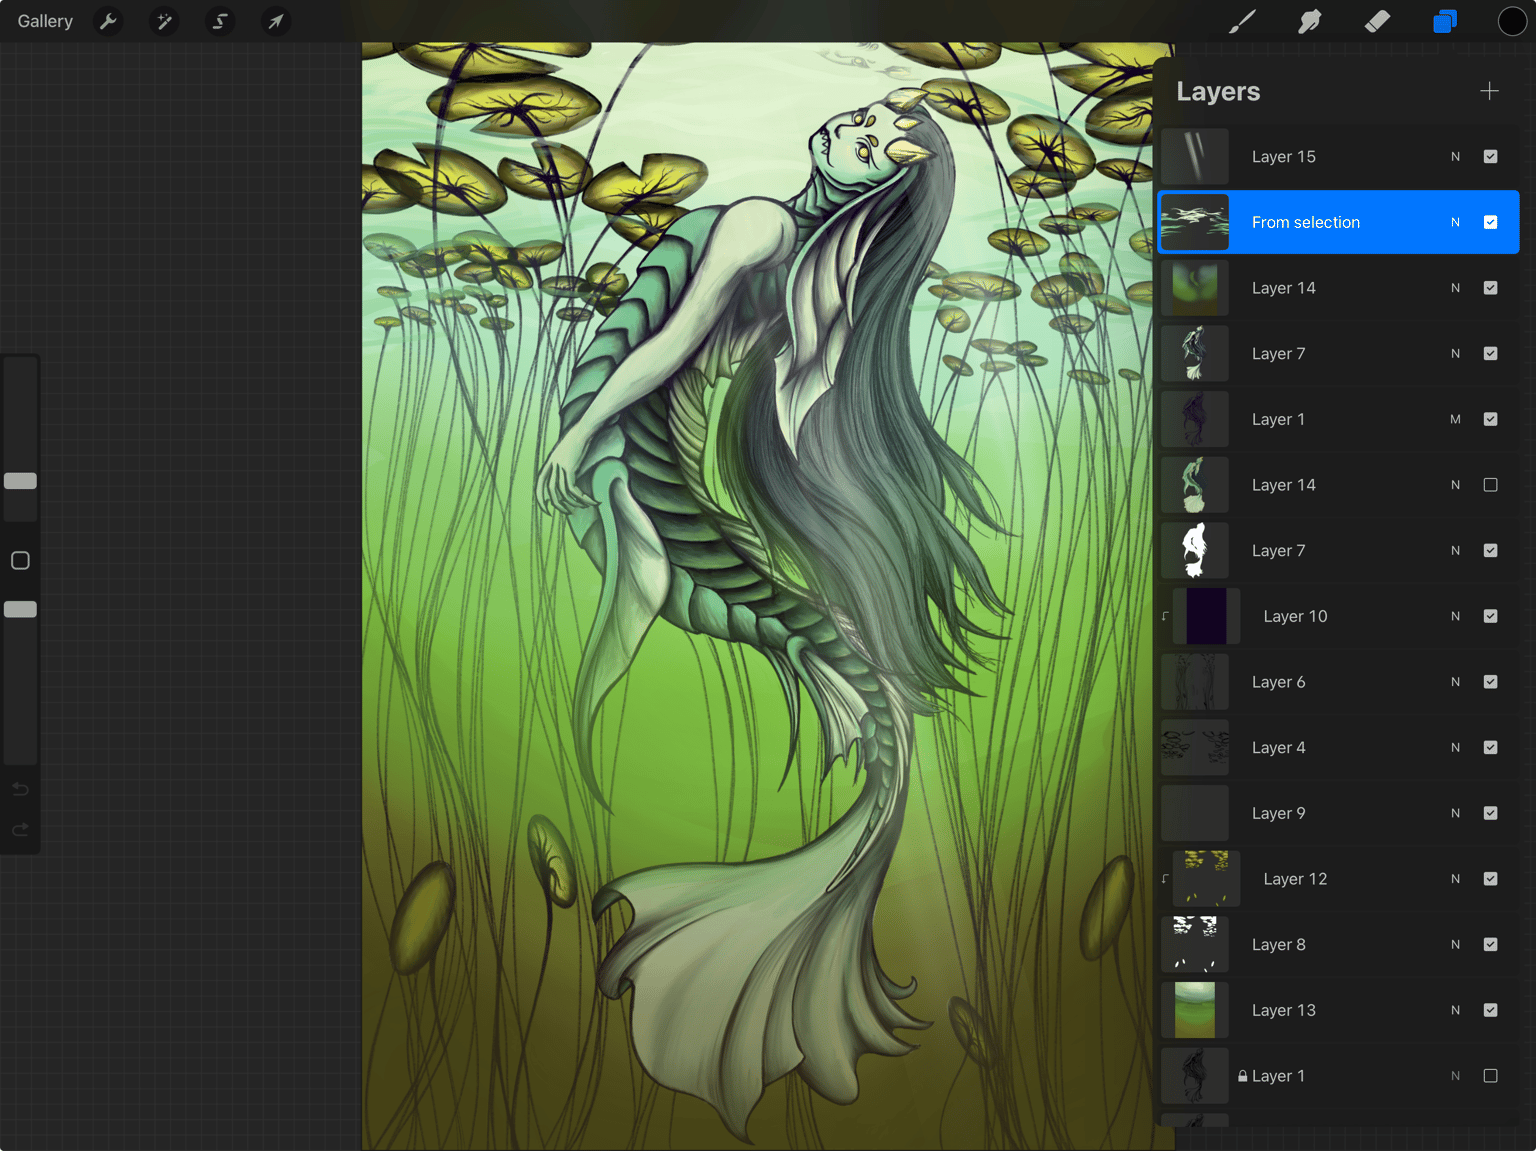Select Layer 12 by its name
Screen dimensions: 1536x1151
[1295, 879]
